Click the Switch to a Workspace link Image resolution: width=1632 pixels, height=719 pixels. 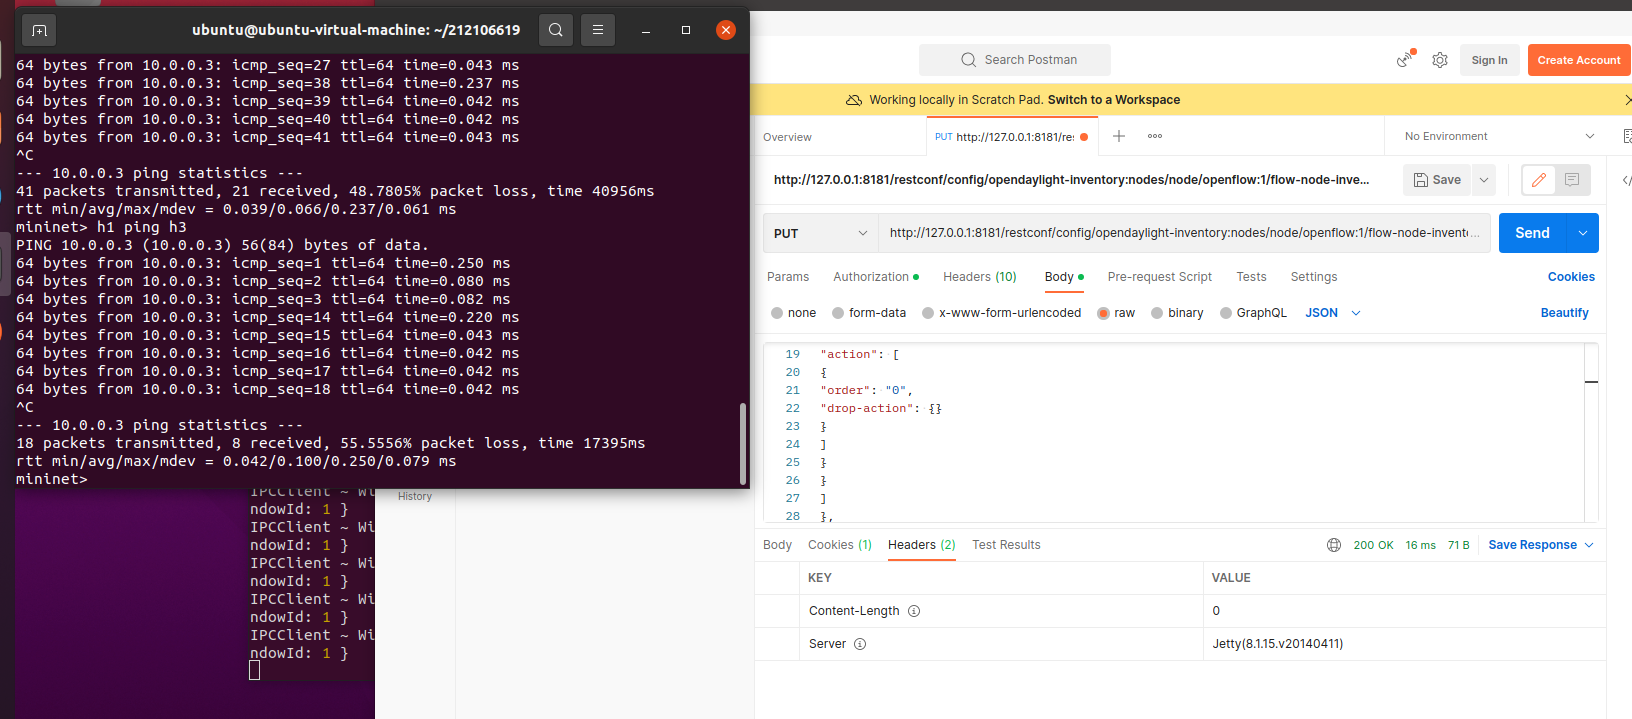pos(1113,100)
